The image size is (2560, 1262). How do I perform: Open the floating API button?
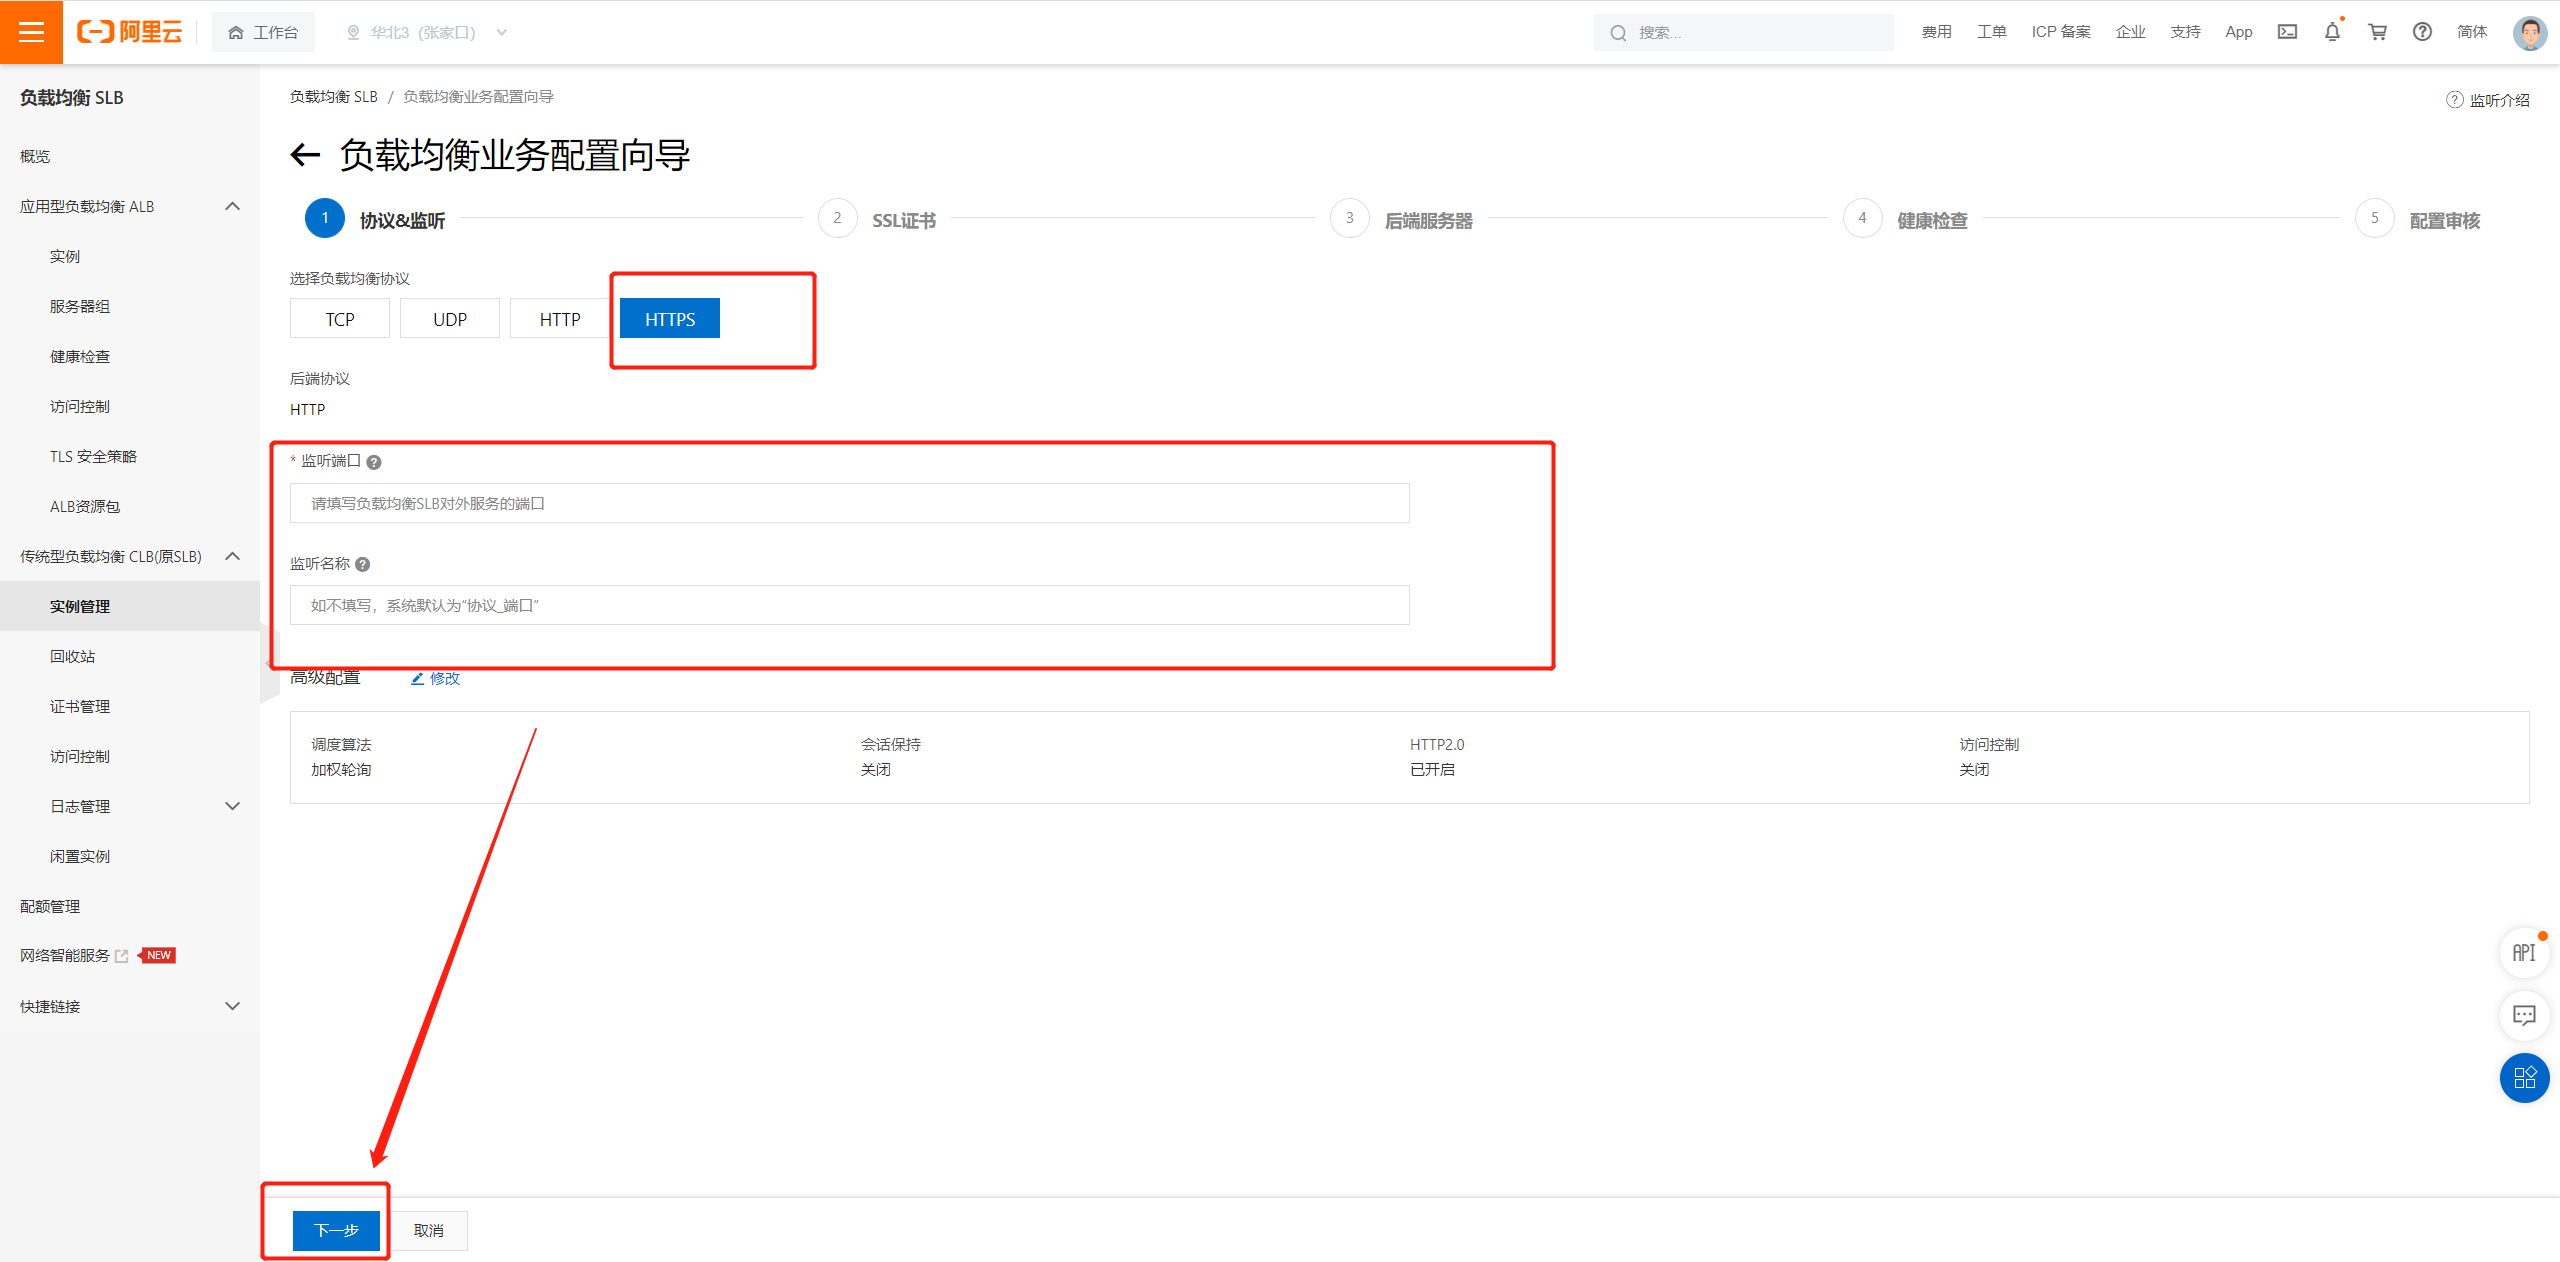pos(2523,953)
